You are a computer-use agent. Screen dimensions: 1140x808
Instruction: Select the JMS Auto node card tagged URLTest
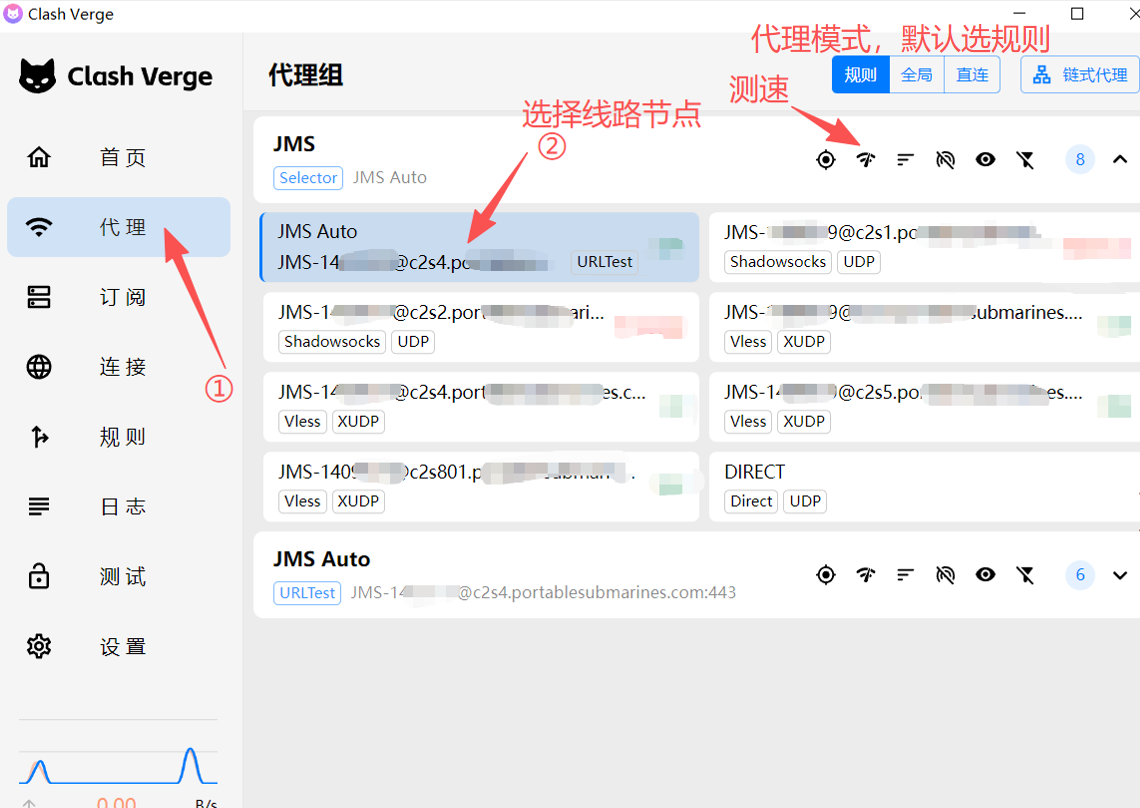480,247
